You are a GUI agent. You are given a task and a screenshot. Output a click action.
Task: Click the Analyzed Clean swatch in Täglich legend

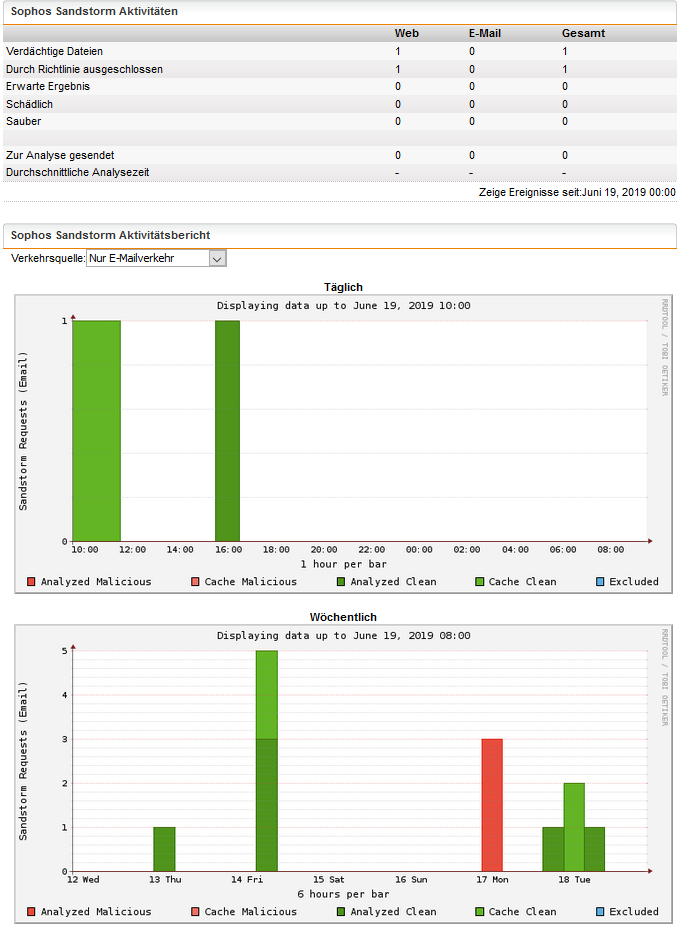[341, 582]
